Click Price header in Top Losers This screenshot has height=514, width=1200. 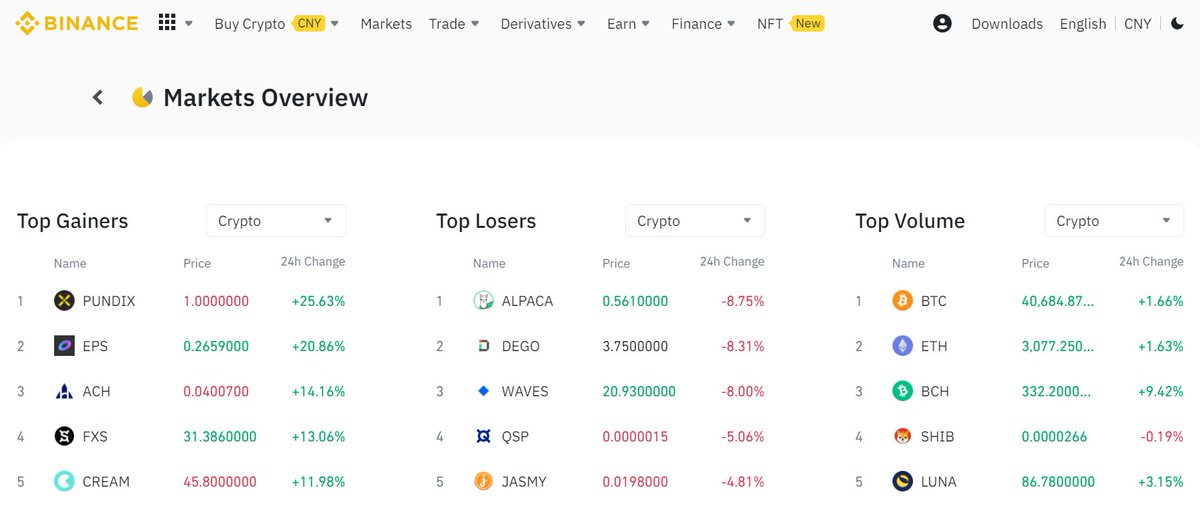[x=616, y=263]
